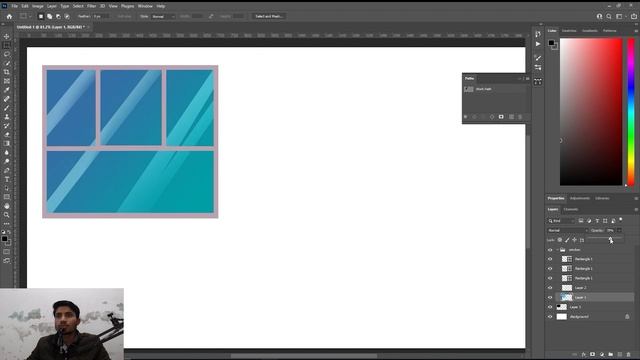Switch to the Adjustments tab
The image size is (640, 360).
(580, 198)
